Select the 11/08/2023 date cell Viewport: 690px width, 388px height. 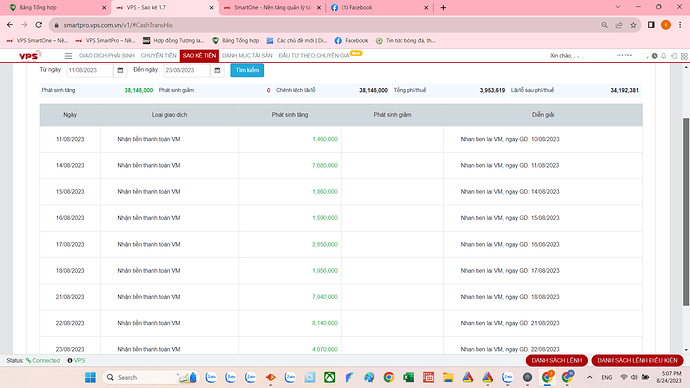coord(70,139)
